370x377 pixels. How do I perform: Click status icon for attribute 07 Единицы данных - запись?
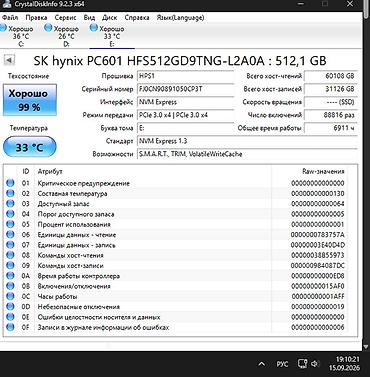point(10,245)
